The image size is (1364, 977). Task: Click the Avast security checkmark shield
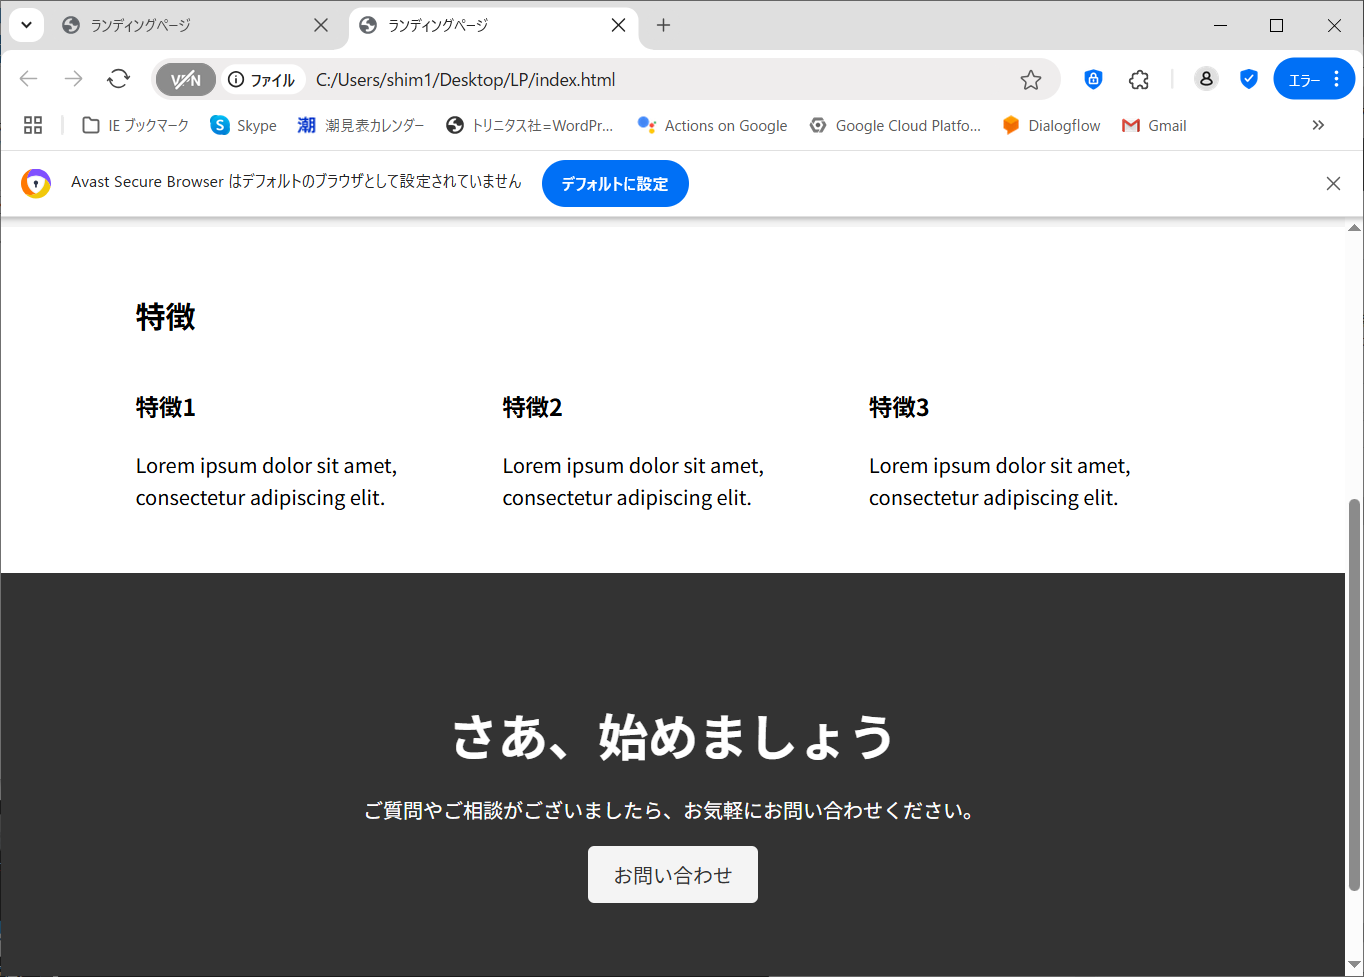coord(1249,79)
